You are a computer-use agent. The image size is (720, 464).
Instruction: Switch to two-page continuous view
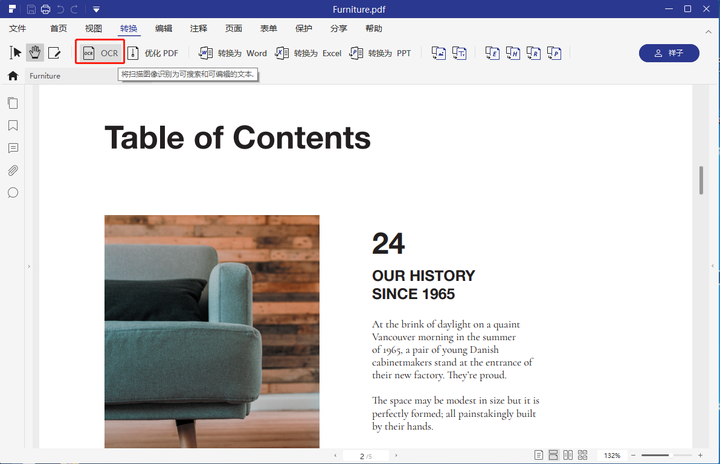coord(583,455)
